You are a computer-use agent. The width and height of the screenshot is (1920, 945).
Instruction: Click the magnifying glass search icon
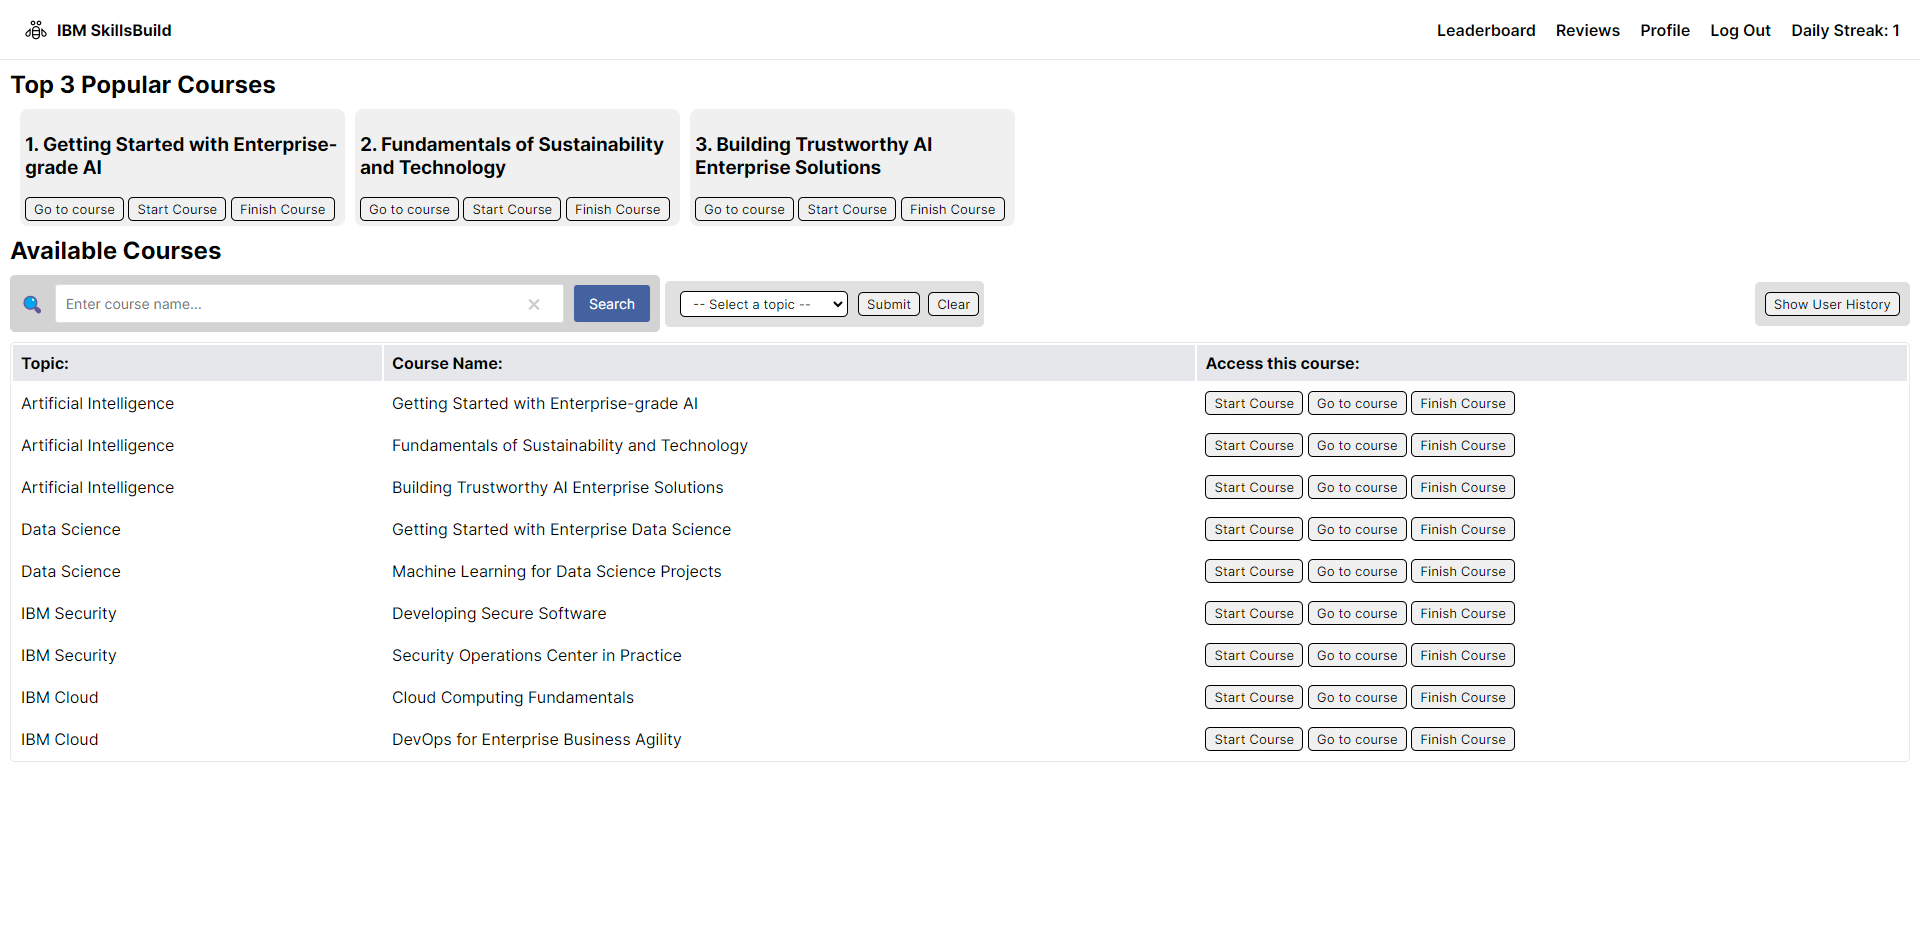click(x=32, y=304)
